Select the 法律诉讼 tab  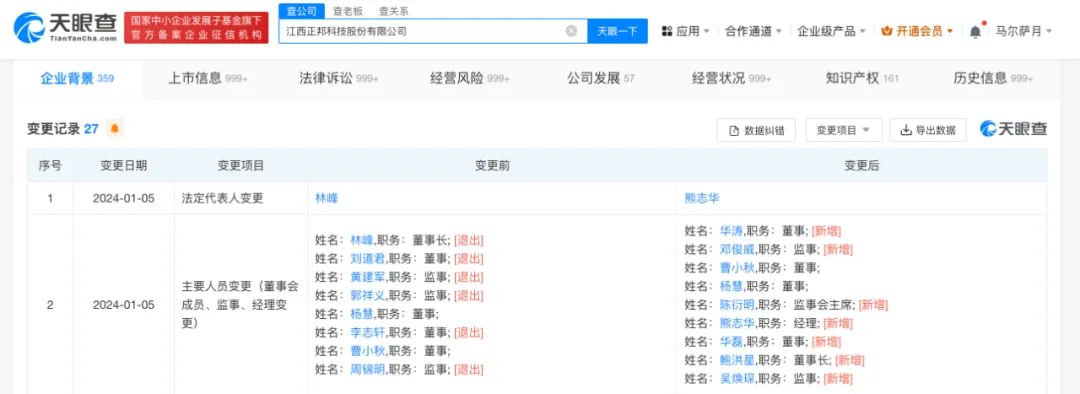(339, 79)
